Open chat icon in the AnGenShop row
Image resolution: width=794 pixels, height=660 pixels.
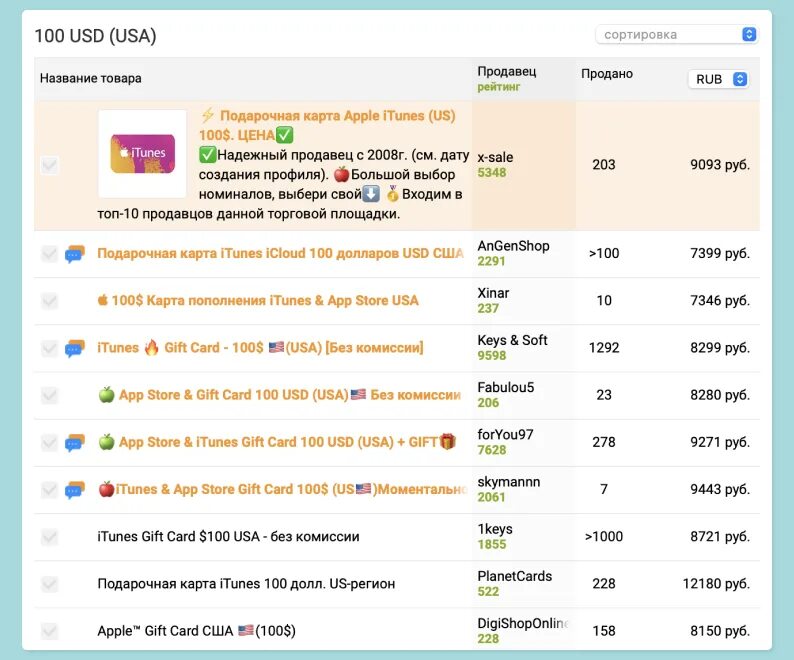[x=74, y=254]
